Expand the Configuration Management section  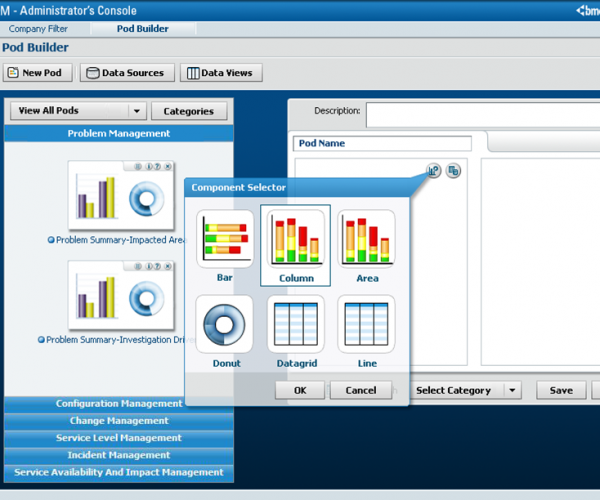click(x=119, y=404)
